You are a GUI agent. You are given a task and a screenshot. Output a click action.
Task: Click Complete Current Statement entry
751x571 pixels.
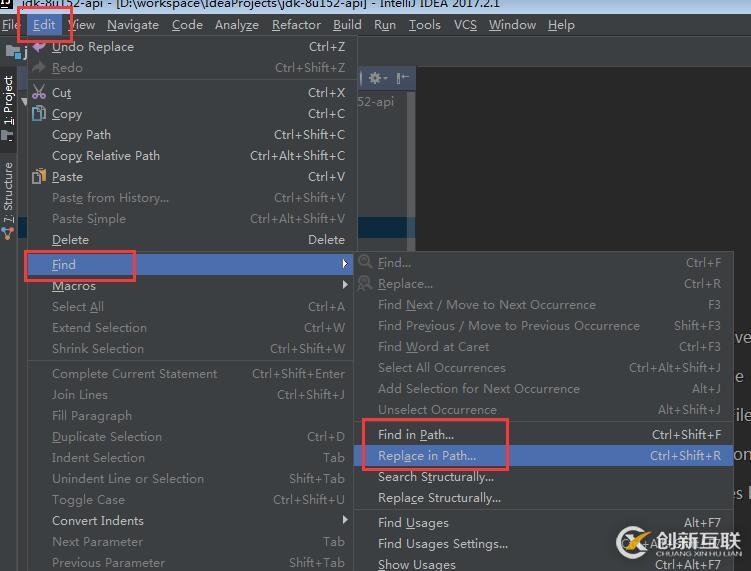tap(190, 374)
